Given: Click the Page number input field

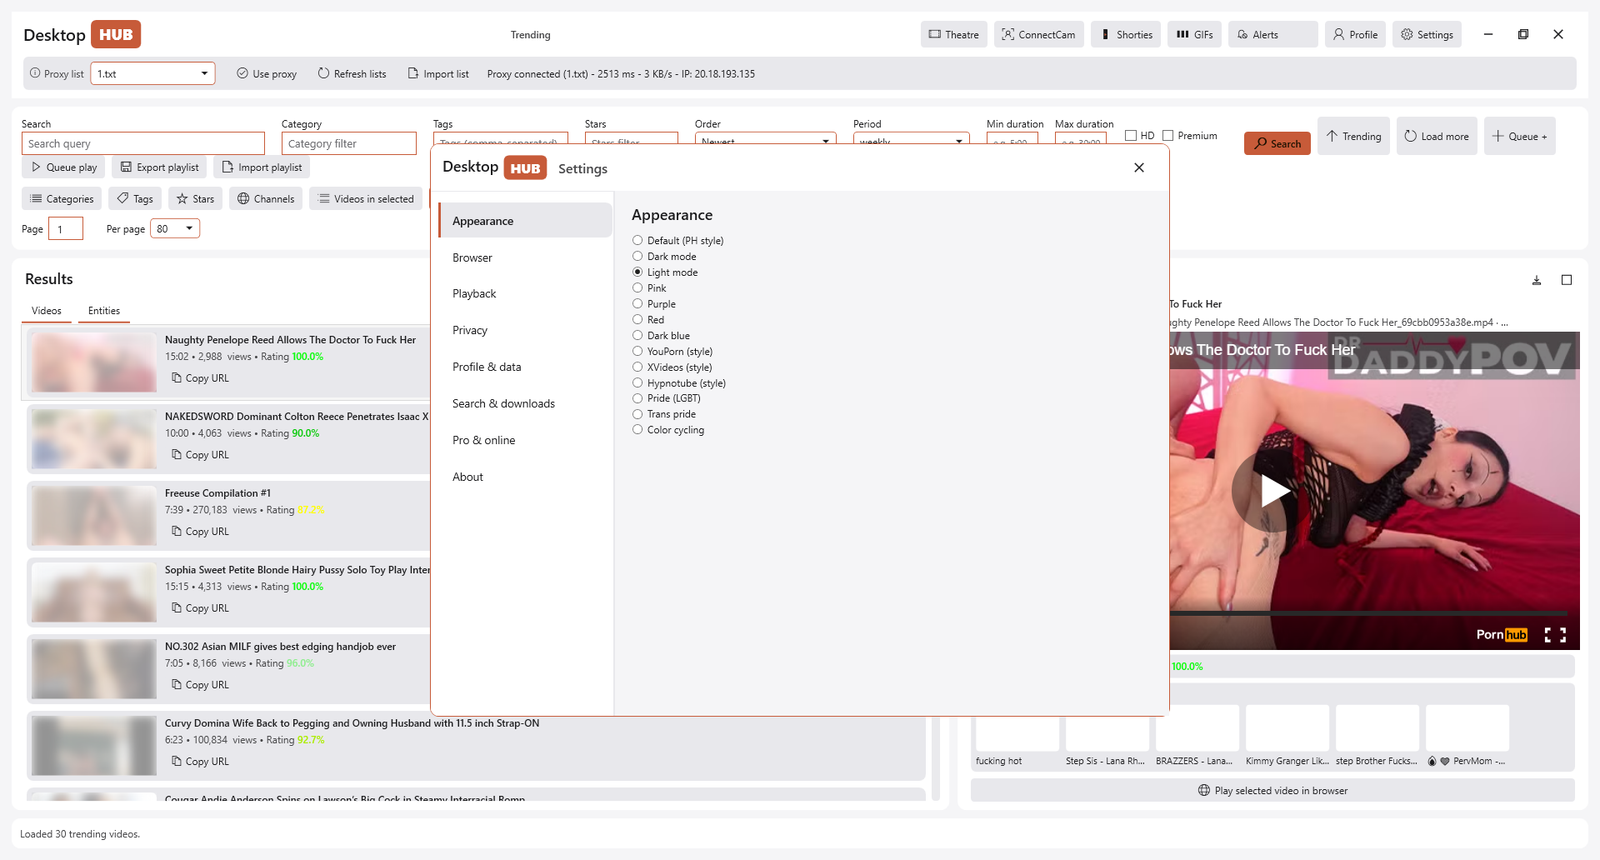Looking at the screenshot, I should (x=66, y=229).
